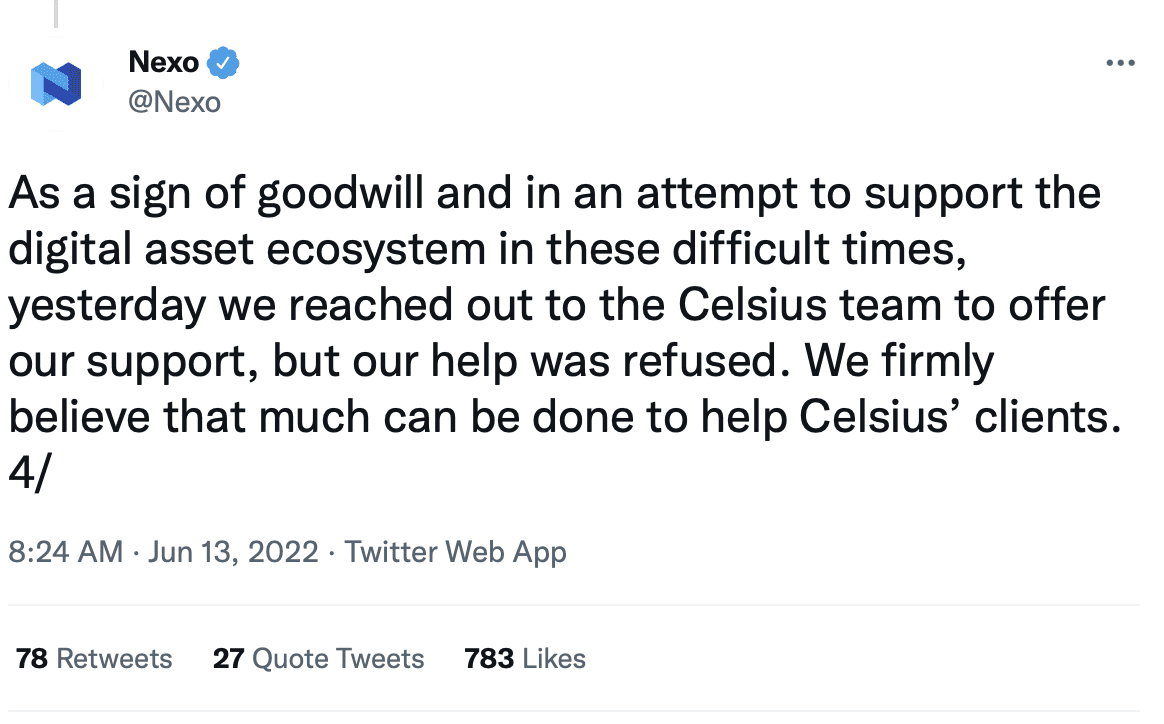Click the Nexo display name
Viewport: 1164px width, 724px height.
point(163,62)
